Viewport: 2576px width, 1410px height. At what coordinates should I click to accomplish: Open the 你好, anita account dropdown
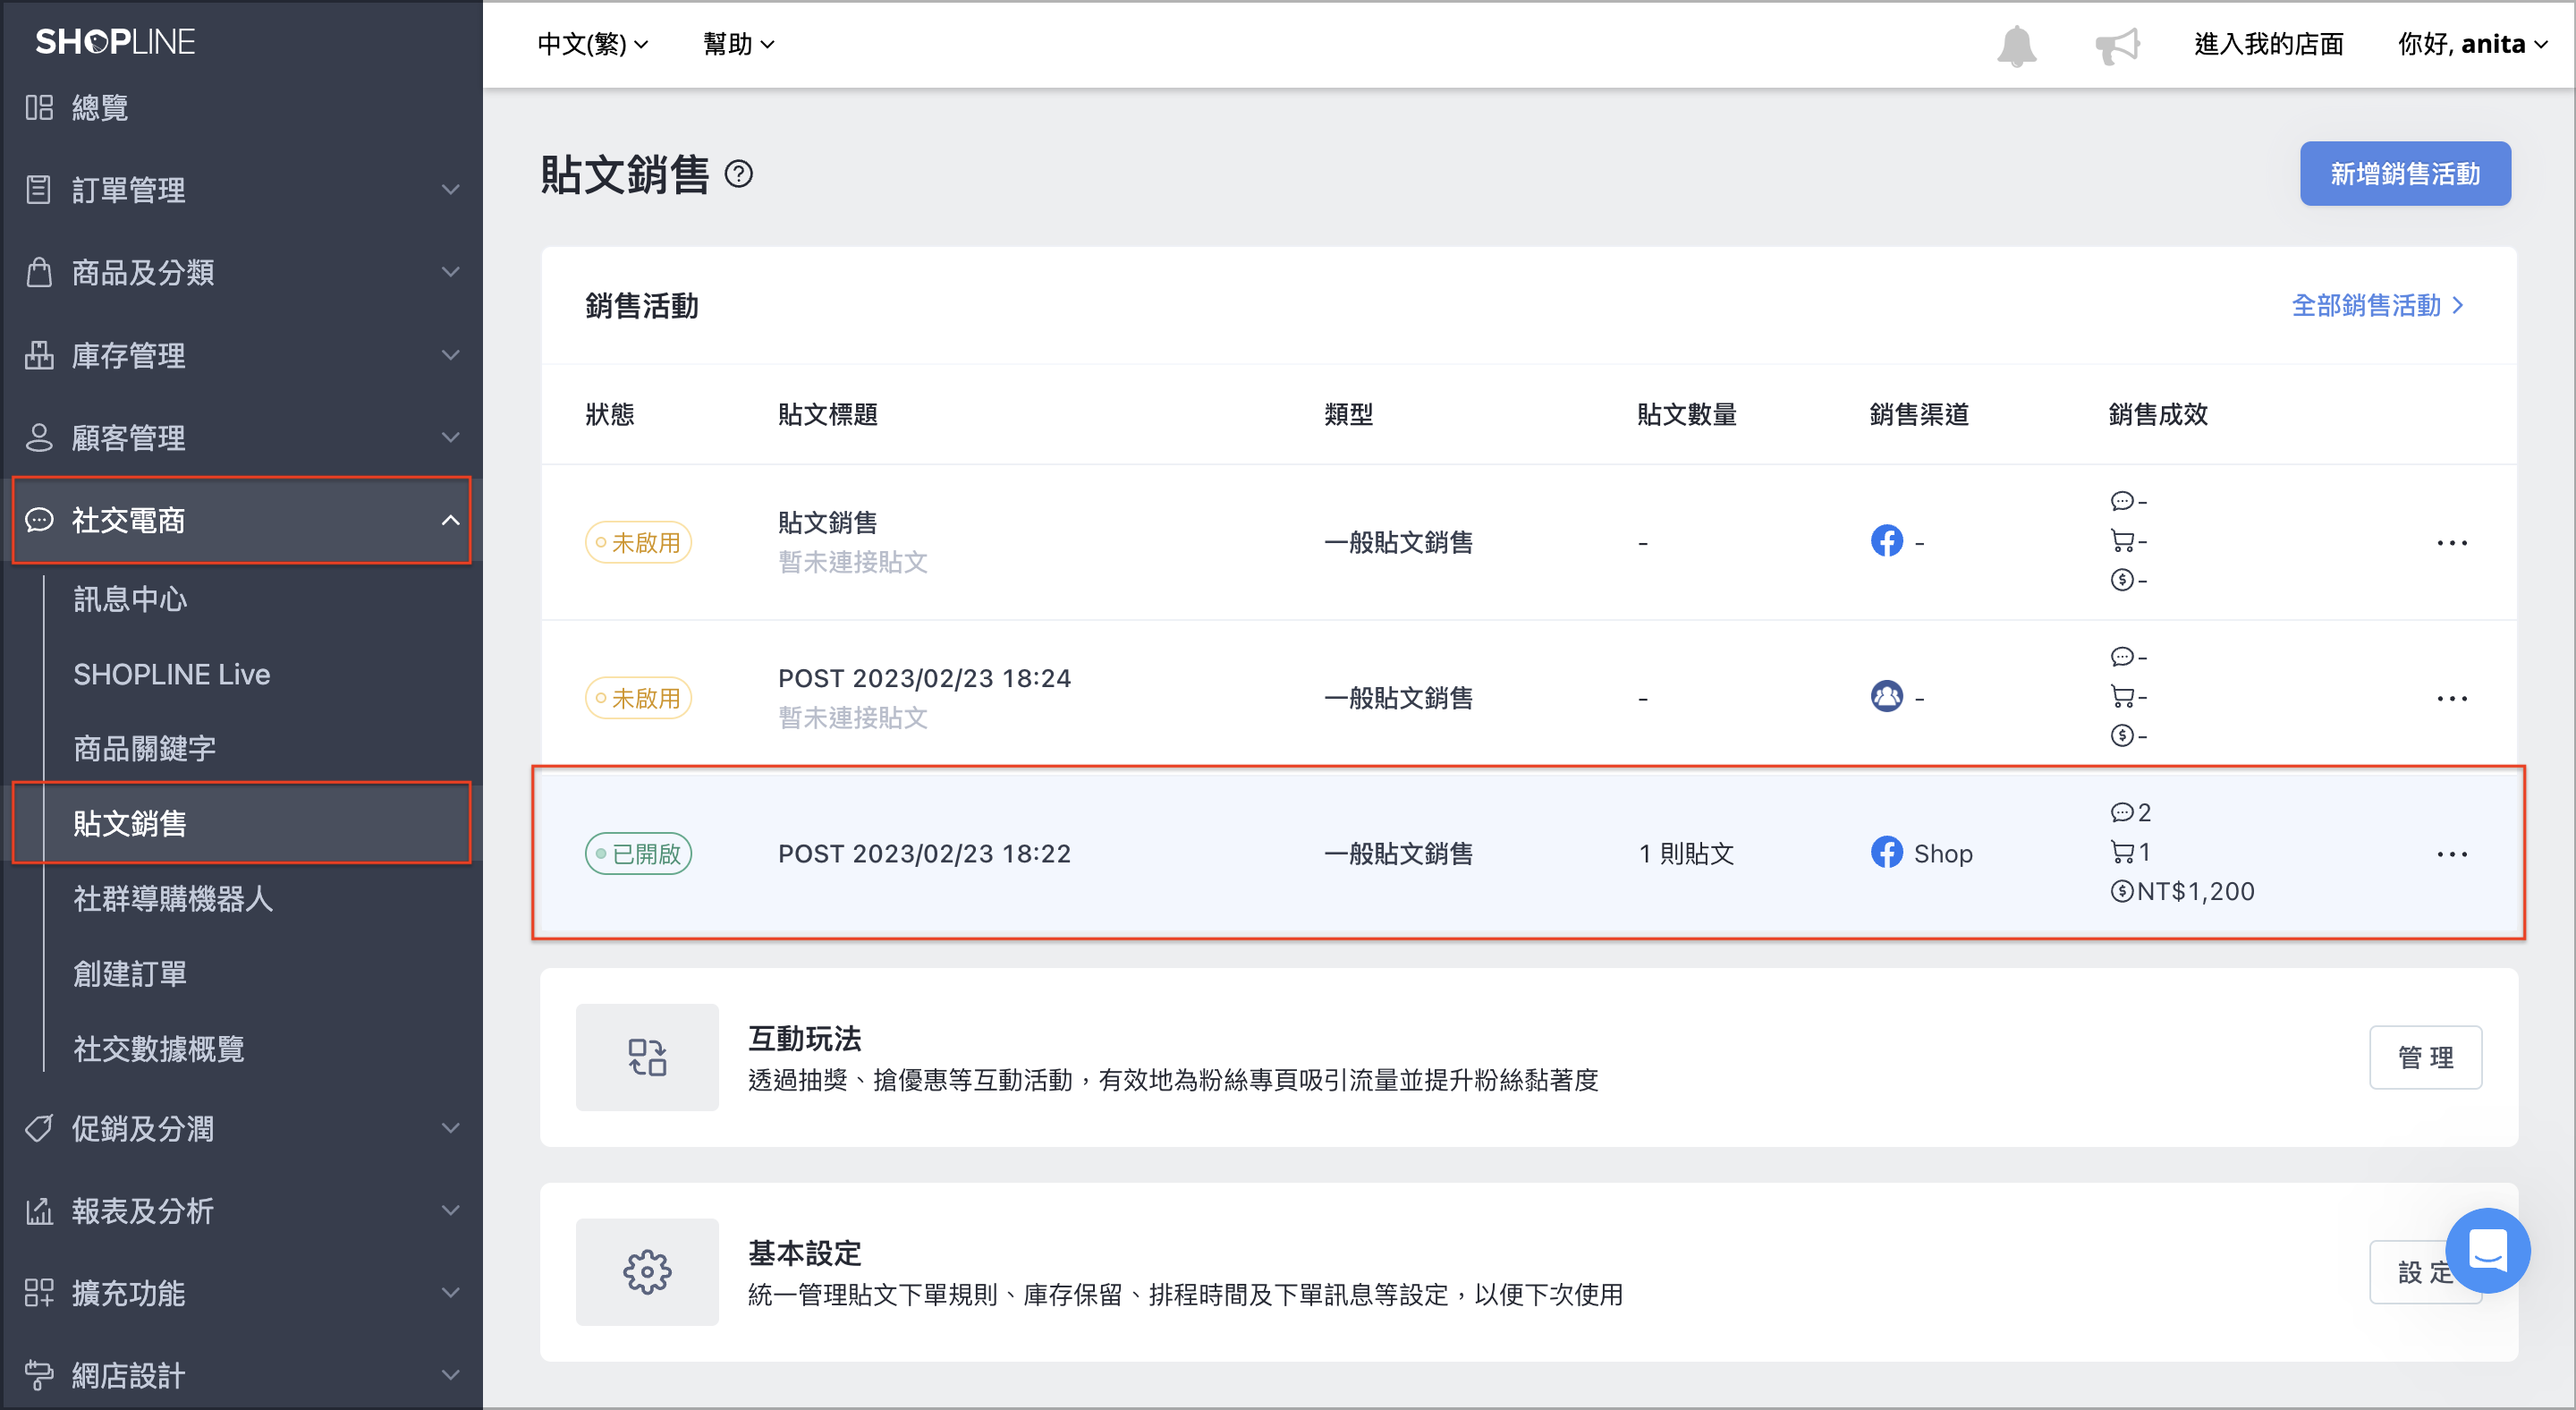click(x=2472, y=44)
